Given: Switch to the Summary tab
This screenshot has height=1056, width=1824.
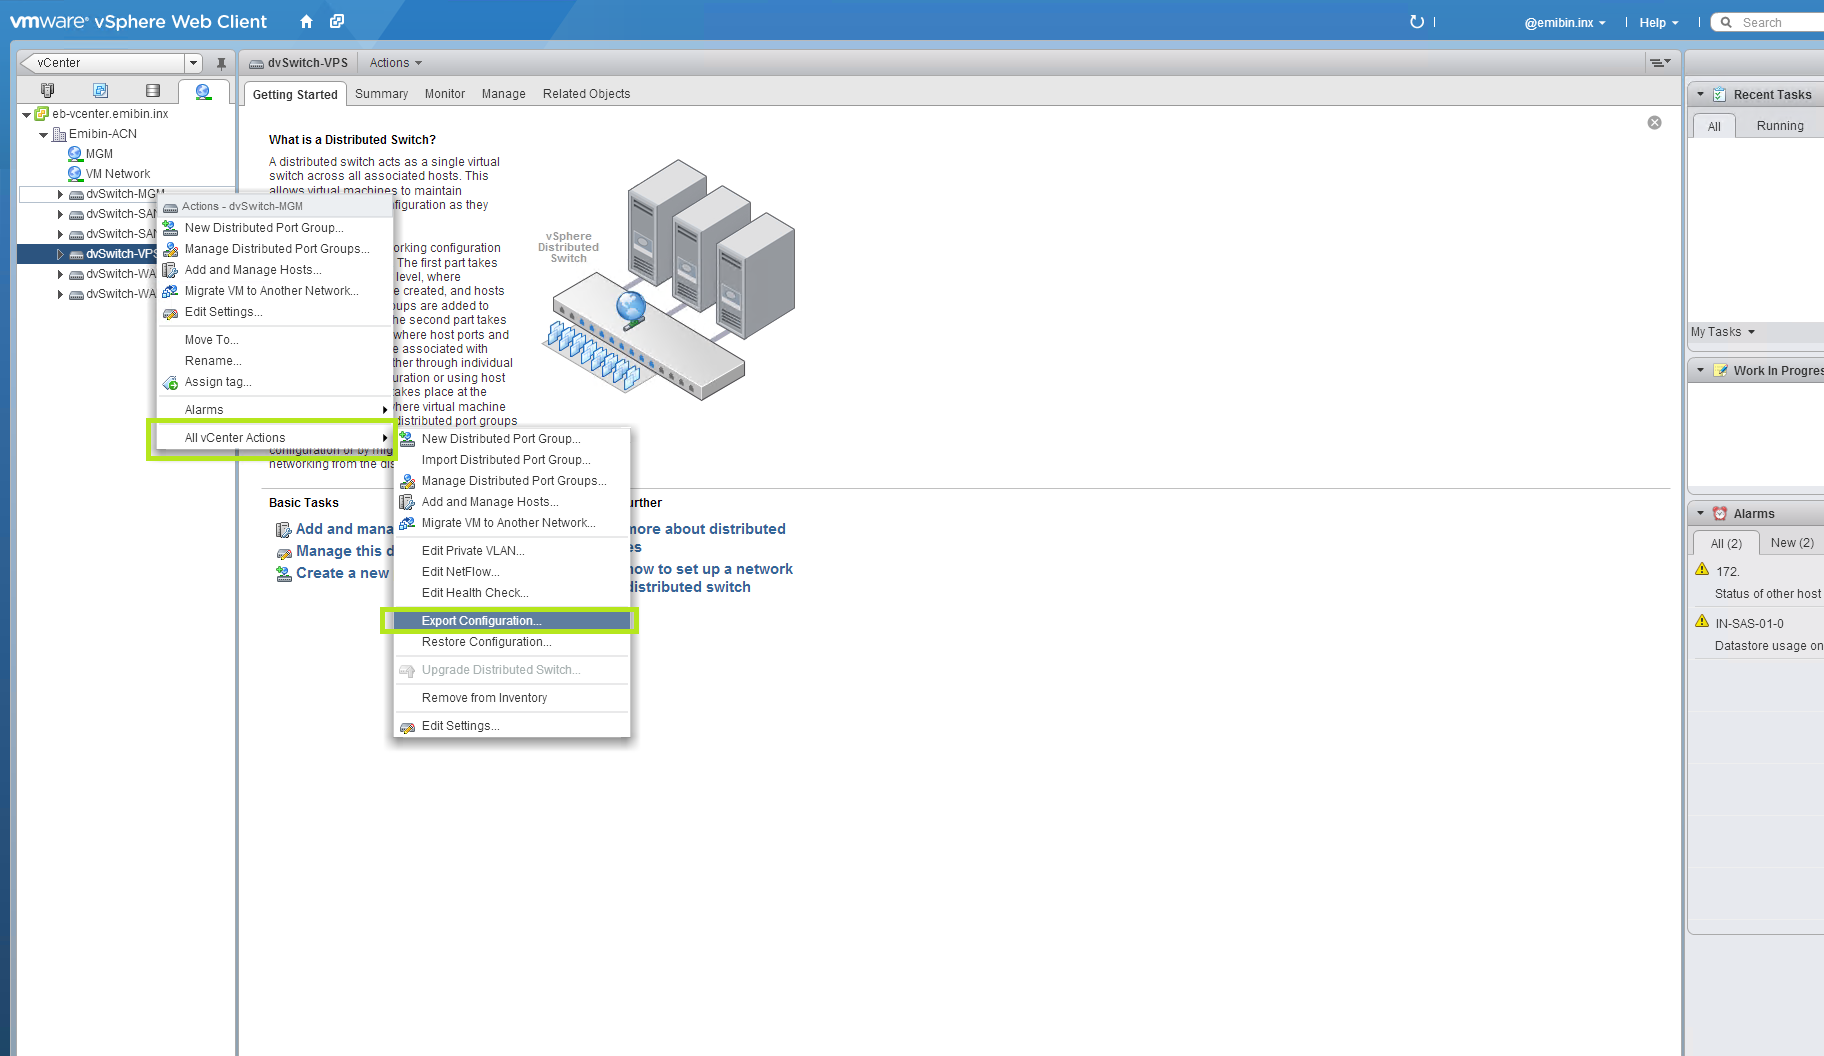Looking at the screenshot, I should 381,94.
